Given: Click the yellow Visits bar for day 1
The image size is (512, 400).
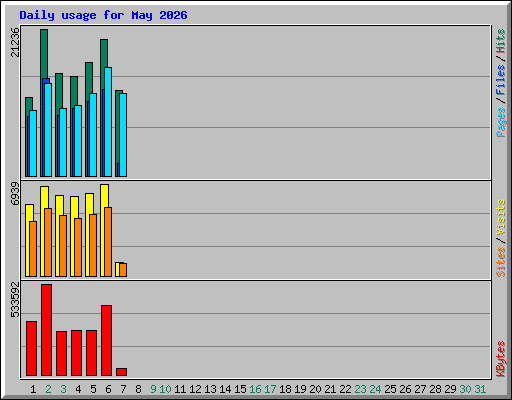Looking at the screenshot, I should coord(28,240).
